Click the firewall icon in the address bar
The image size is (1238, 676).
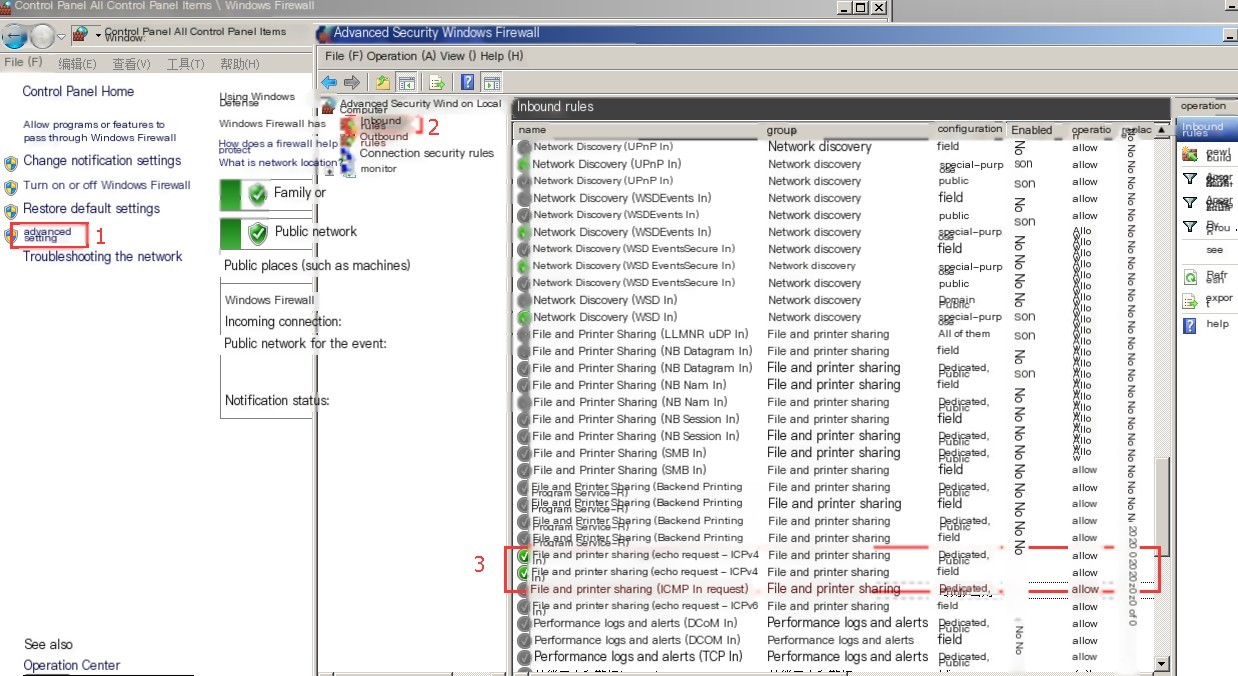click(80, 36)
